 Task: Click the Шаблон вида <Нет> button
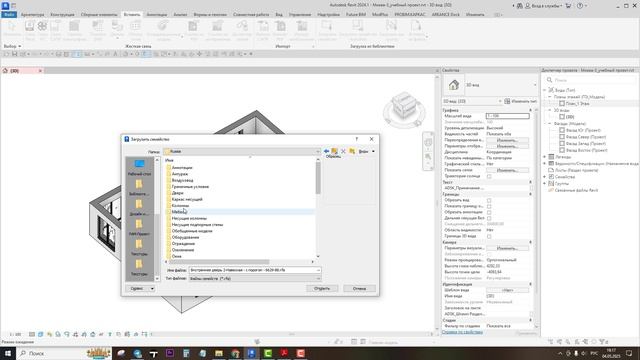pos(507,290)
